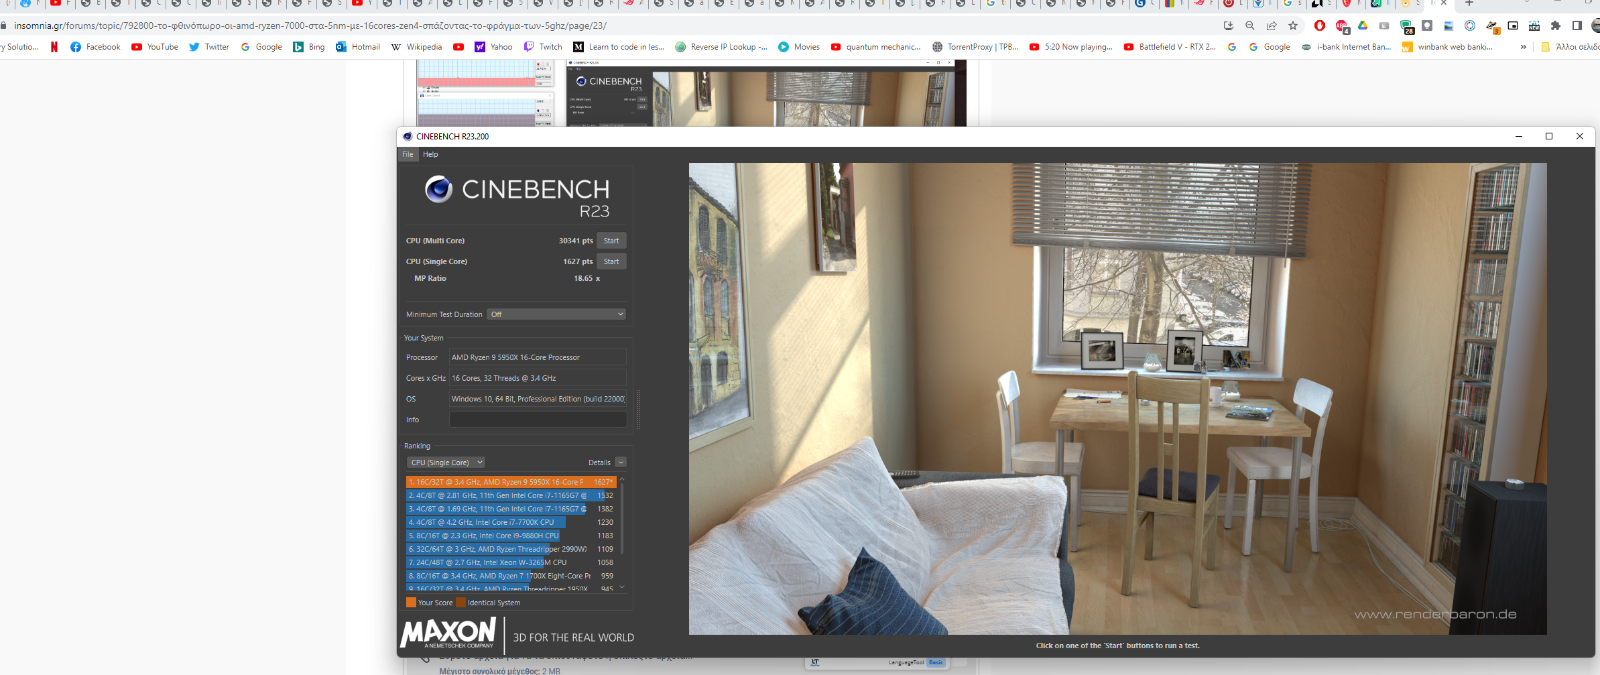Open the Facebook bookmark
1600x675 pixels.
click(x=95, y=47)
